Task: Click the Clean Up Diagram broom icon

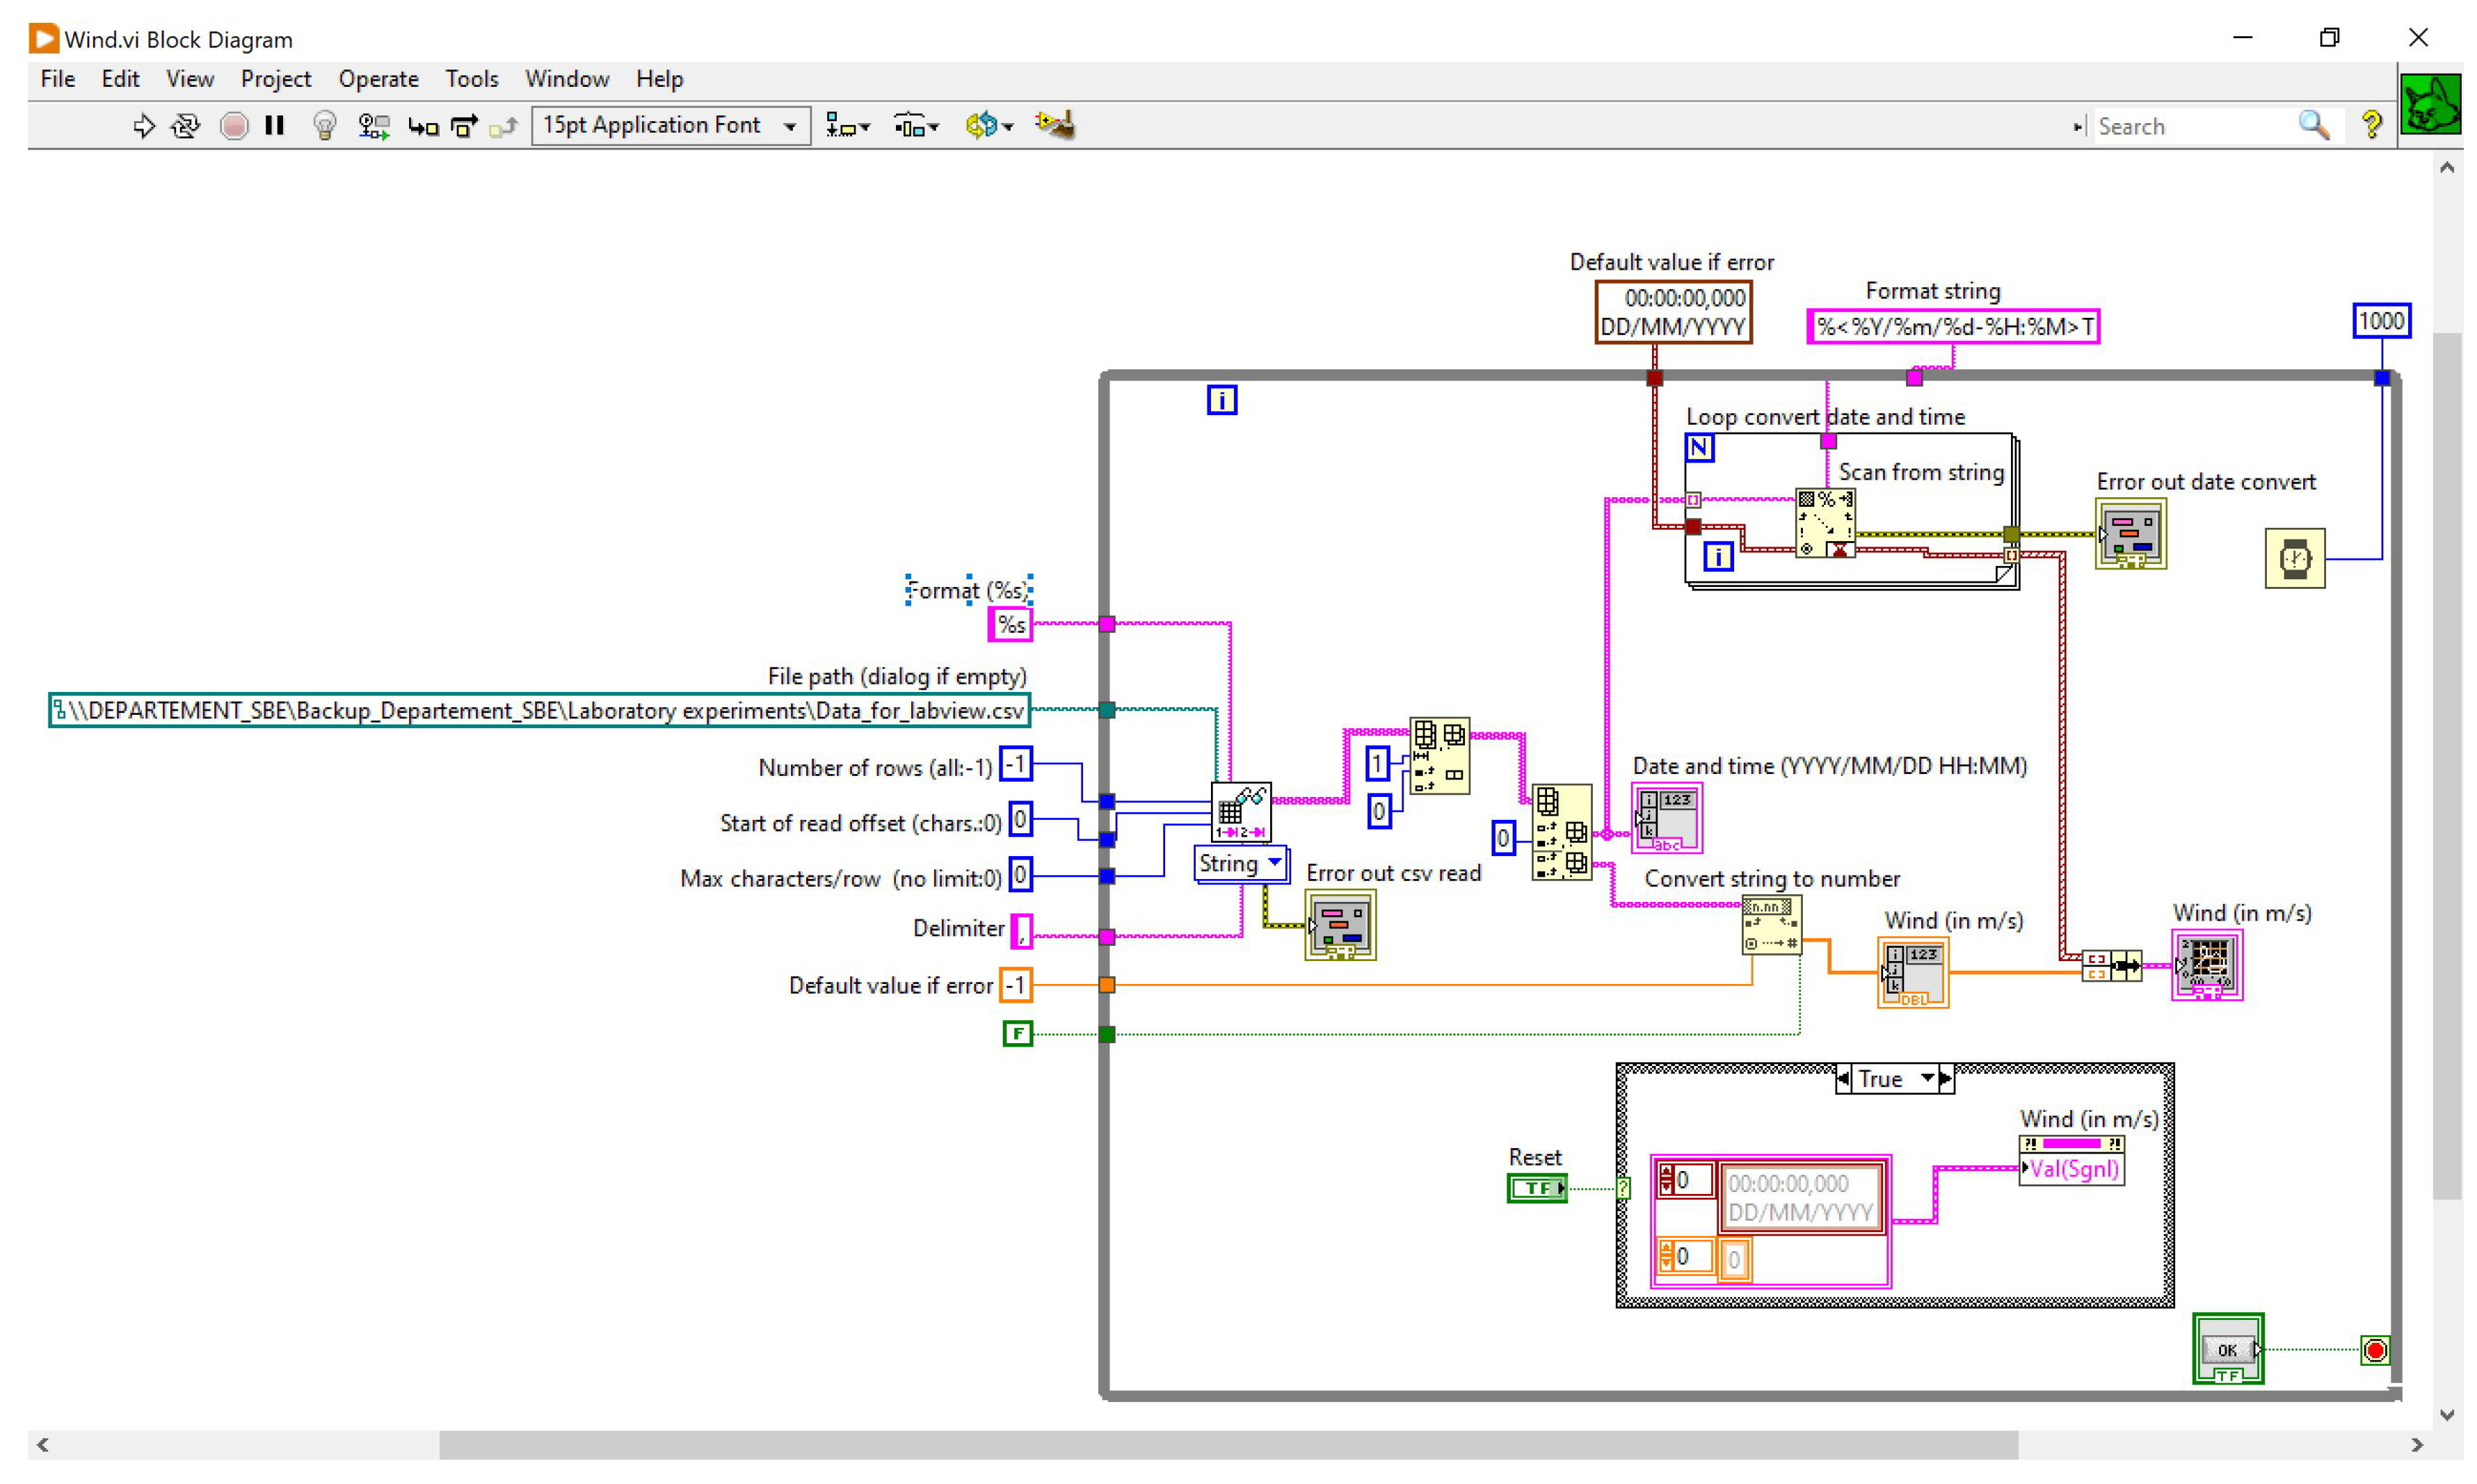Action: pyautogui.click(x=1055, y=126)
